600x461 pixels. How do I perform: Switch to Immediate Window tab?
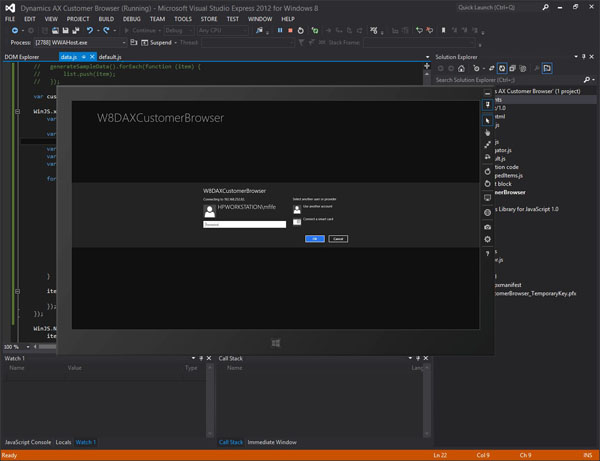pos(272,442)
